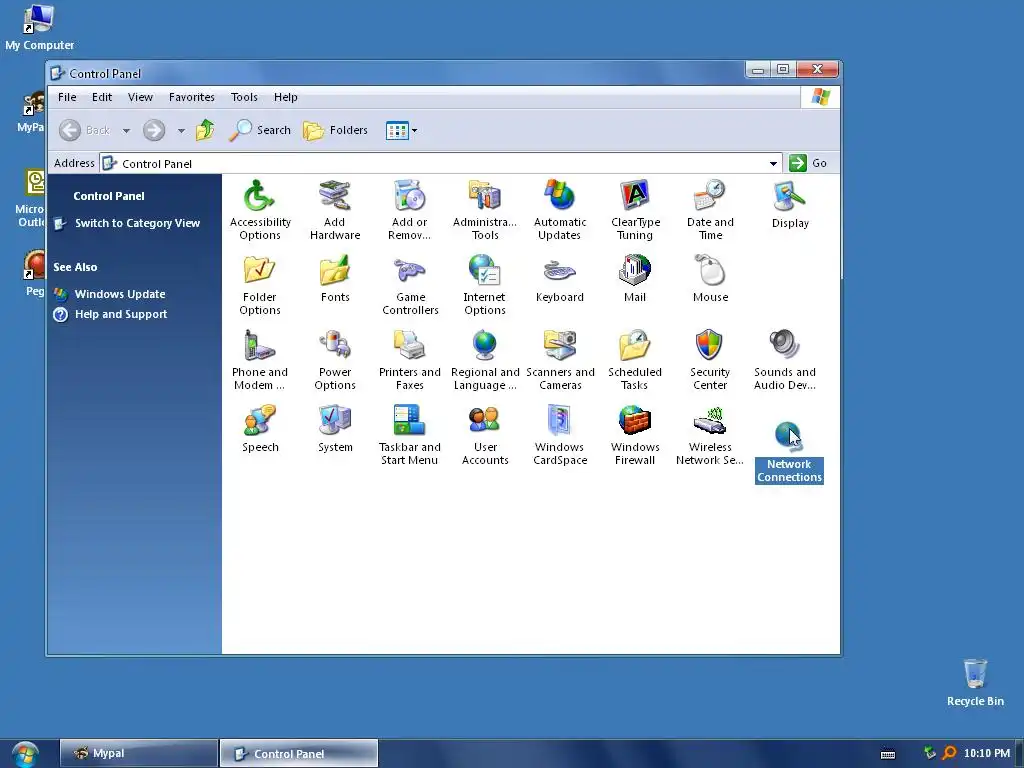The width and height of the screenshot is (1024, 768).
Task: Select Date and Time icon
Action: click(x=710, y=209)
